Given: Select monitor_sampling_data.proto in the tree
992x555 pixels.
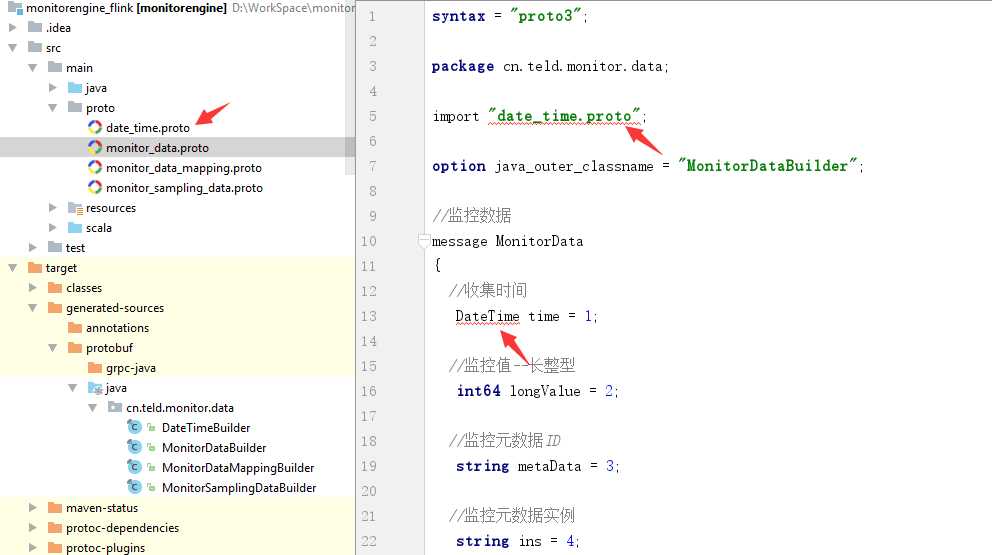Looking at the screenshot, I should click(184, 188).
